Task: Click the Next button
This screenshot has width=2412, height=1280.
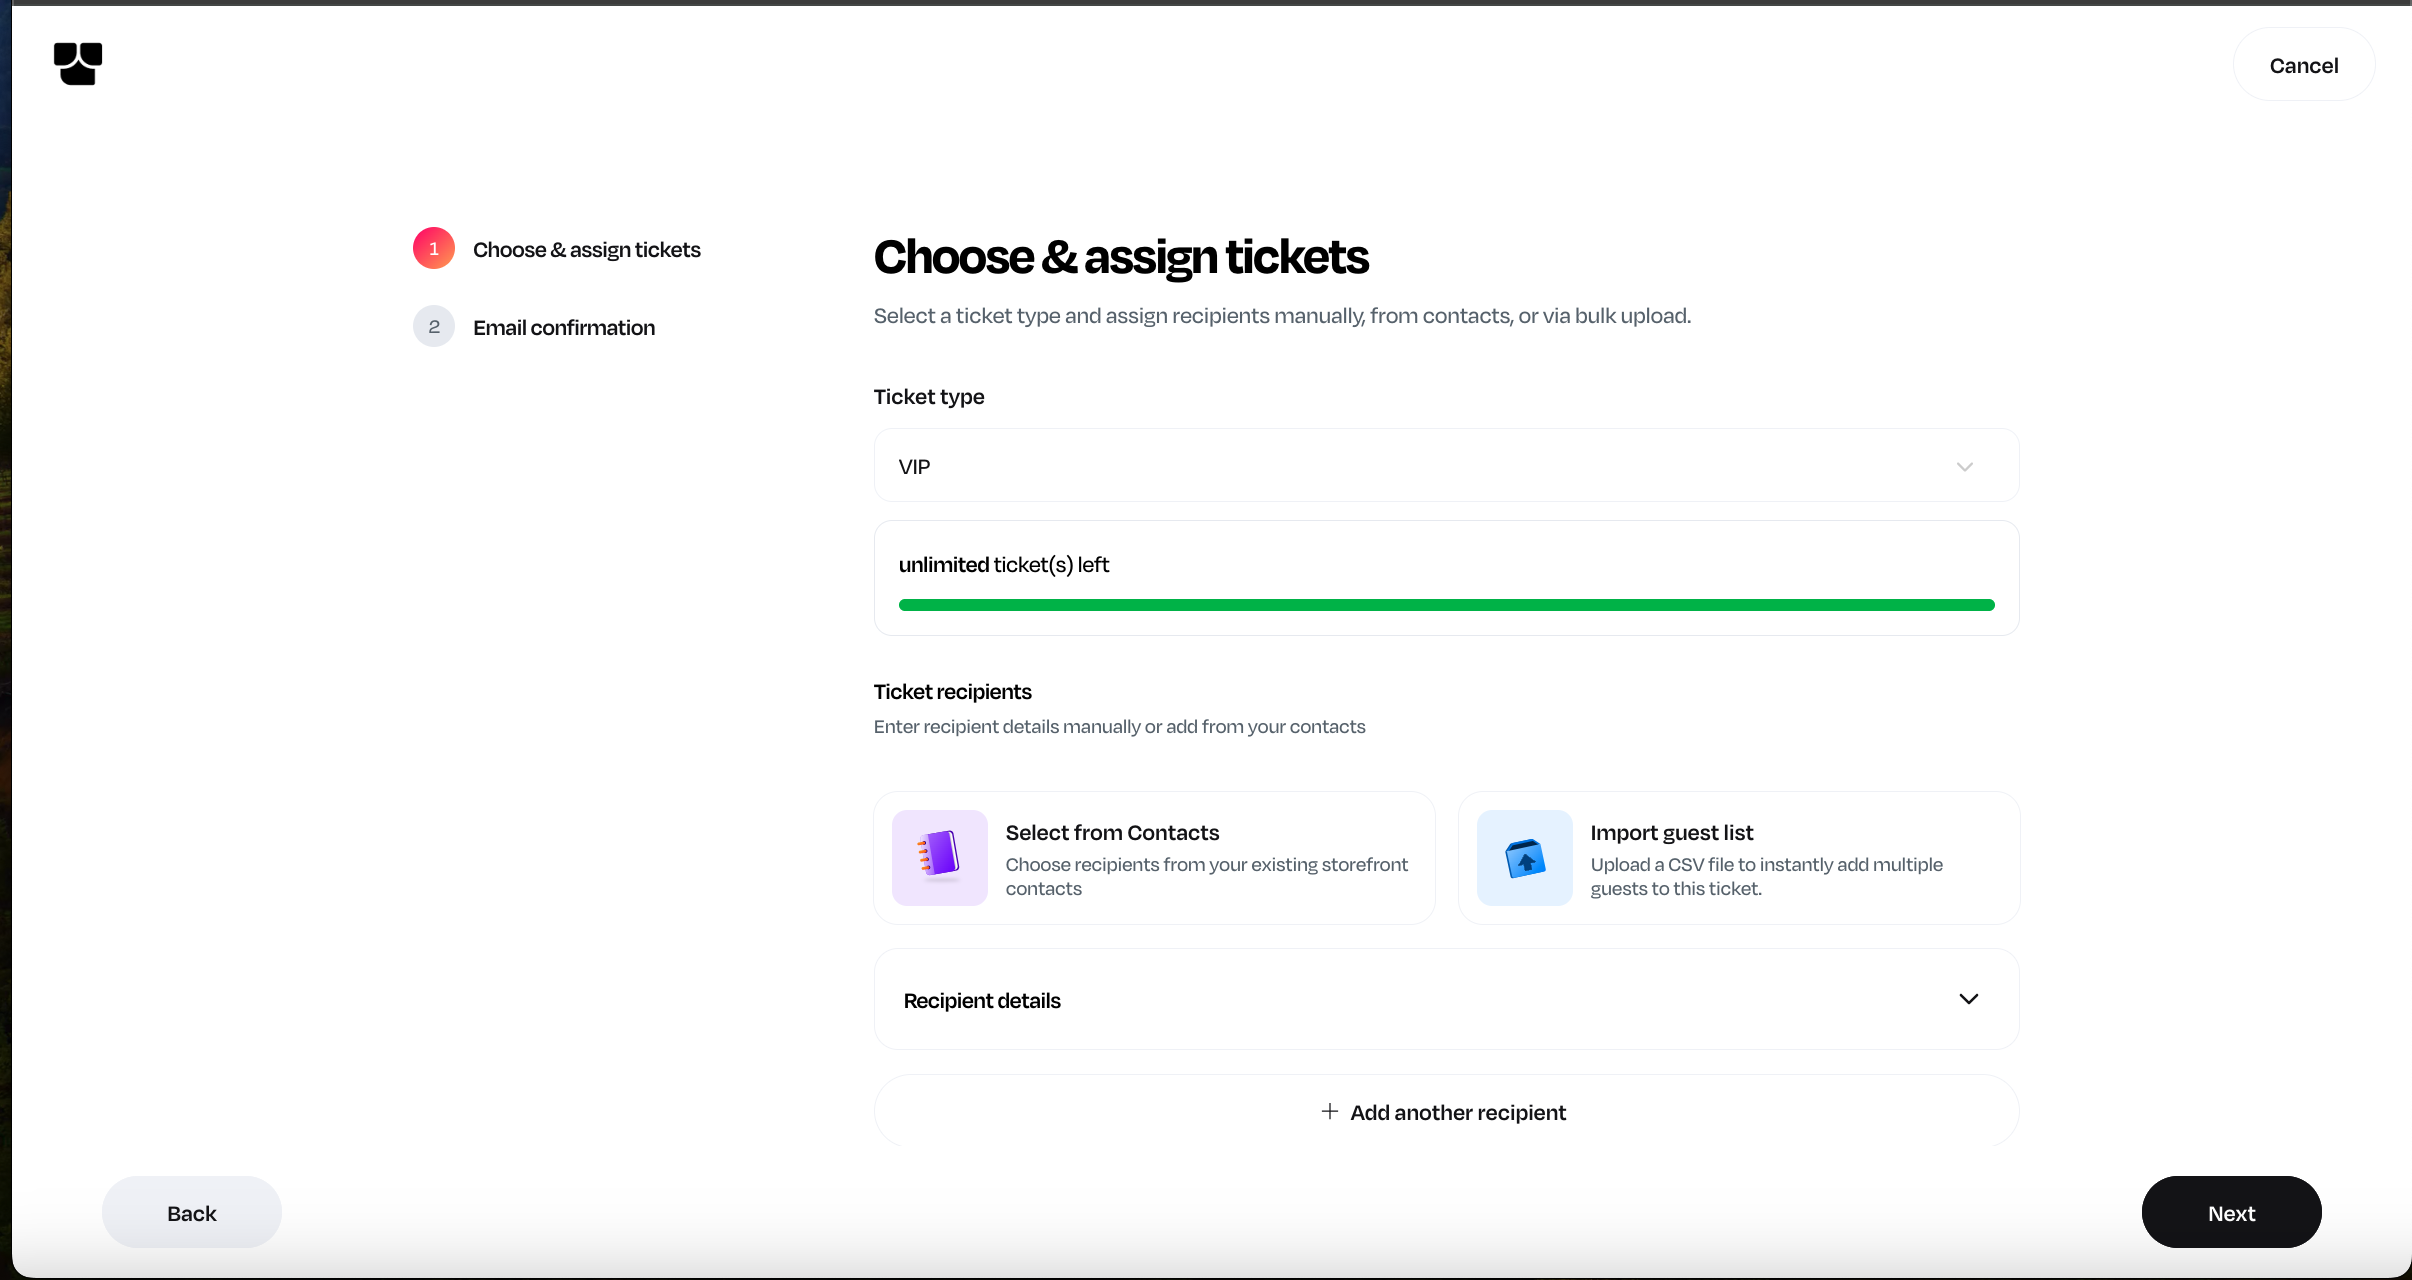Action: coord(2231,1213)
